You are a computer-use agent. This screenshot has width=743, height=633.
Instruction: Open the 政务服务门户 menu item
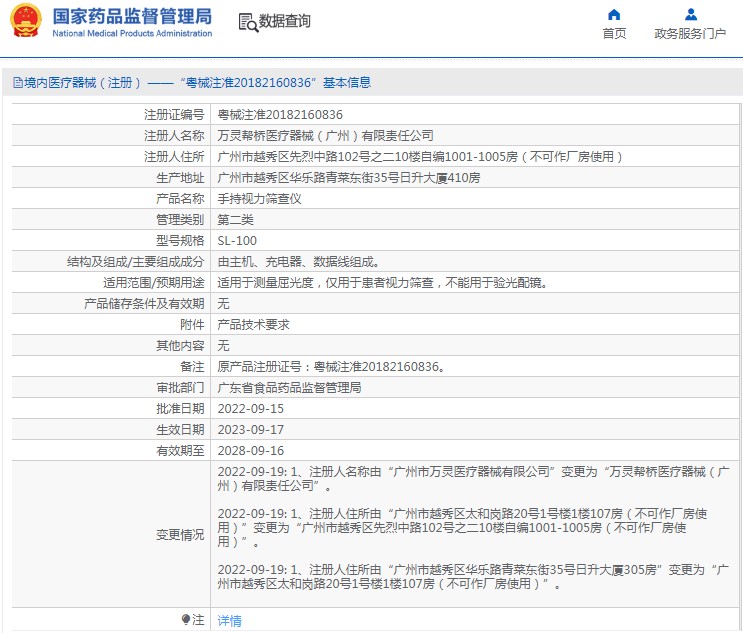(x=690, y=34)
